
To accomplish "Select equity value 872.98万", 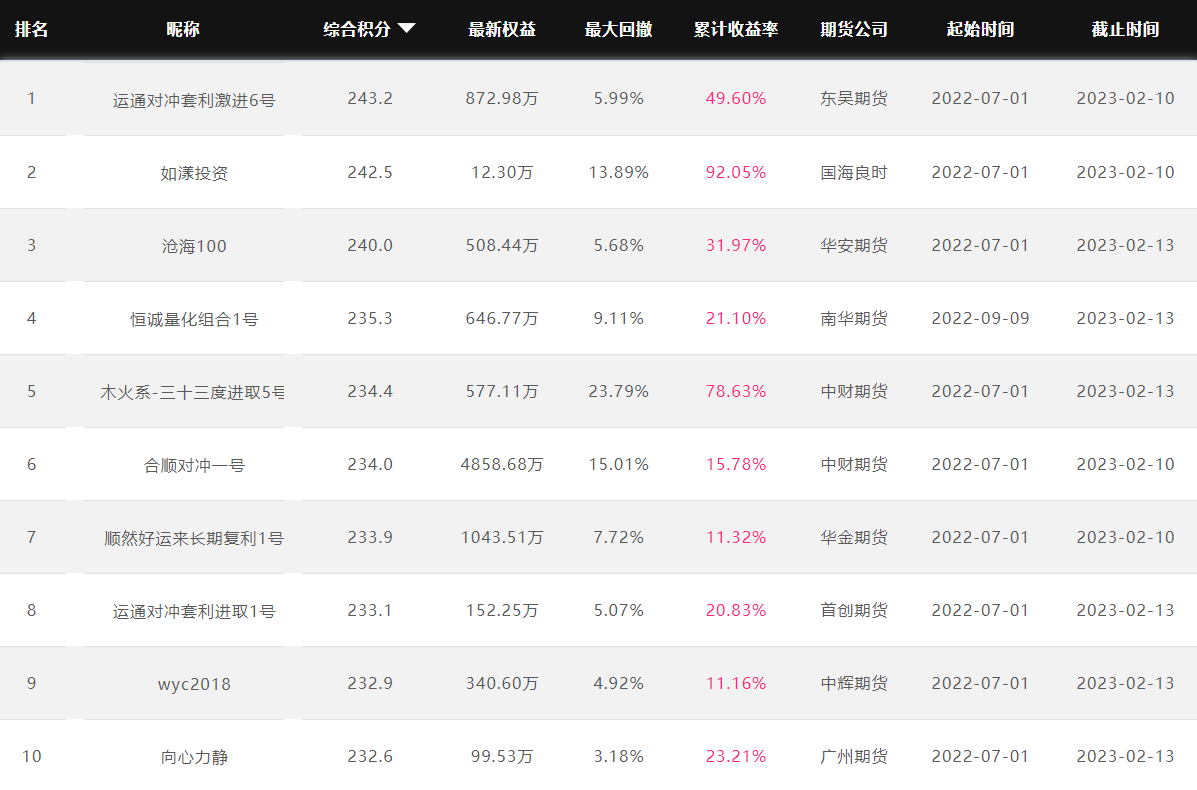I will 502,98.
